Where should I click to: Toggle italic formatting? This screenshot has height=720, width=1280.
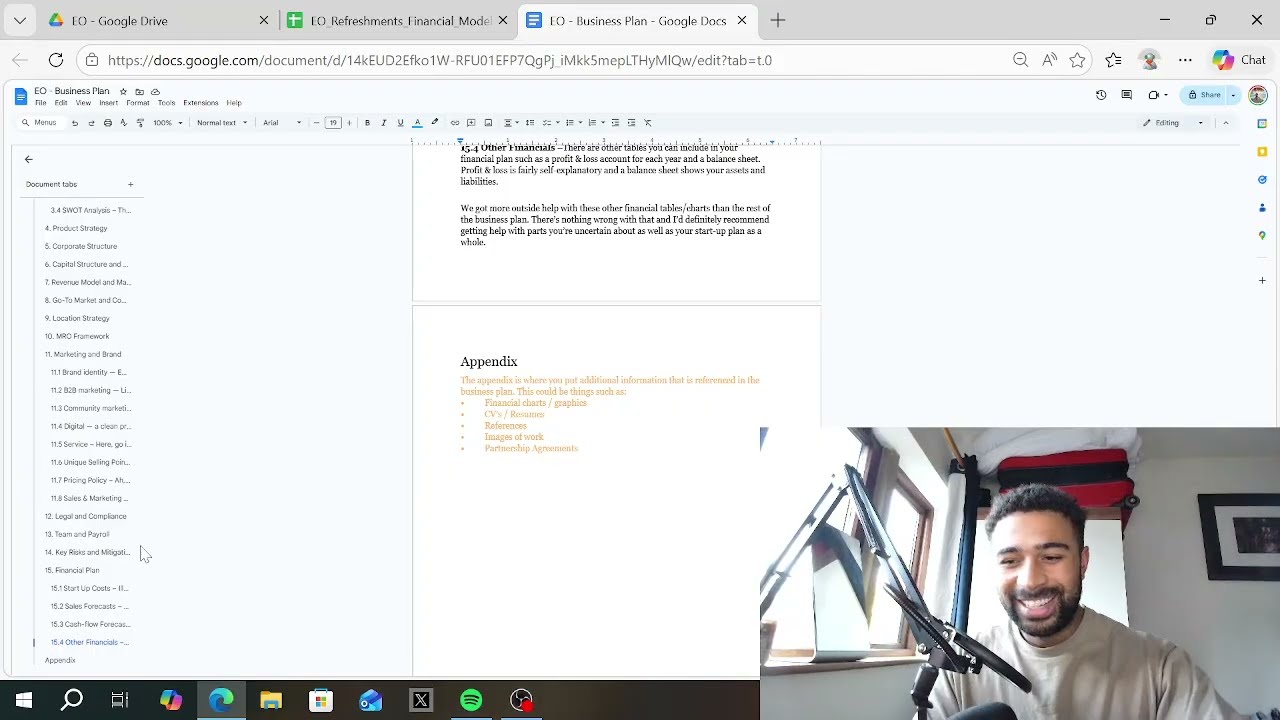[x=383, y=123]
